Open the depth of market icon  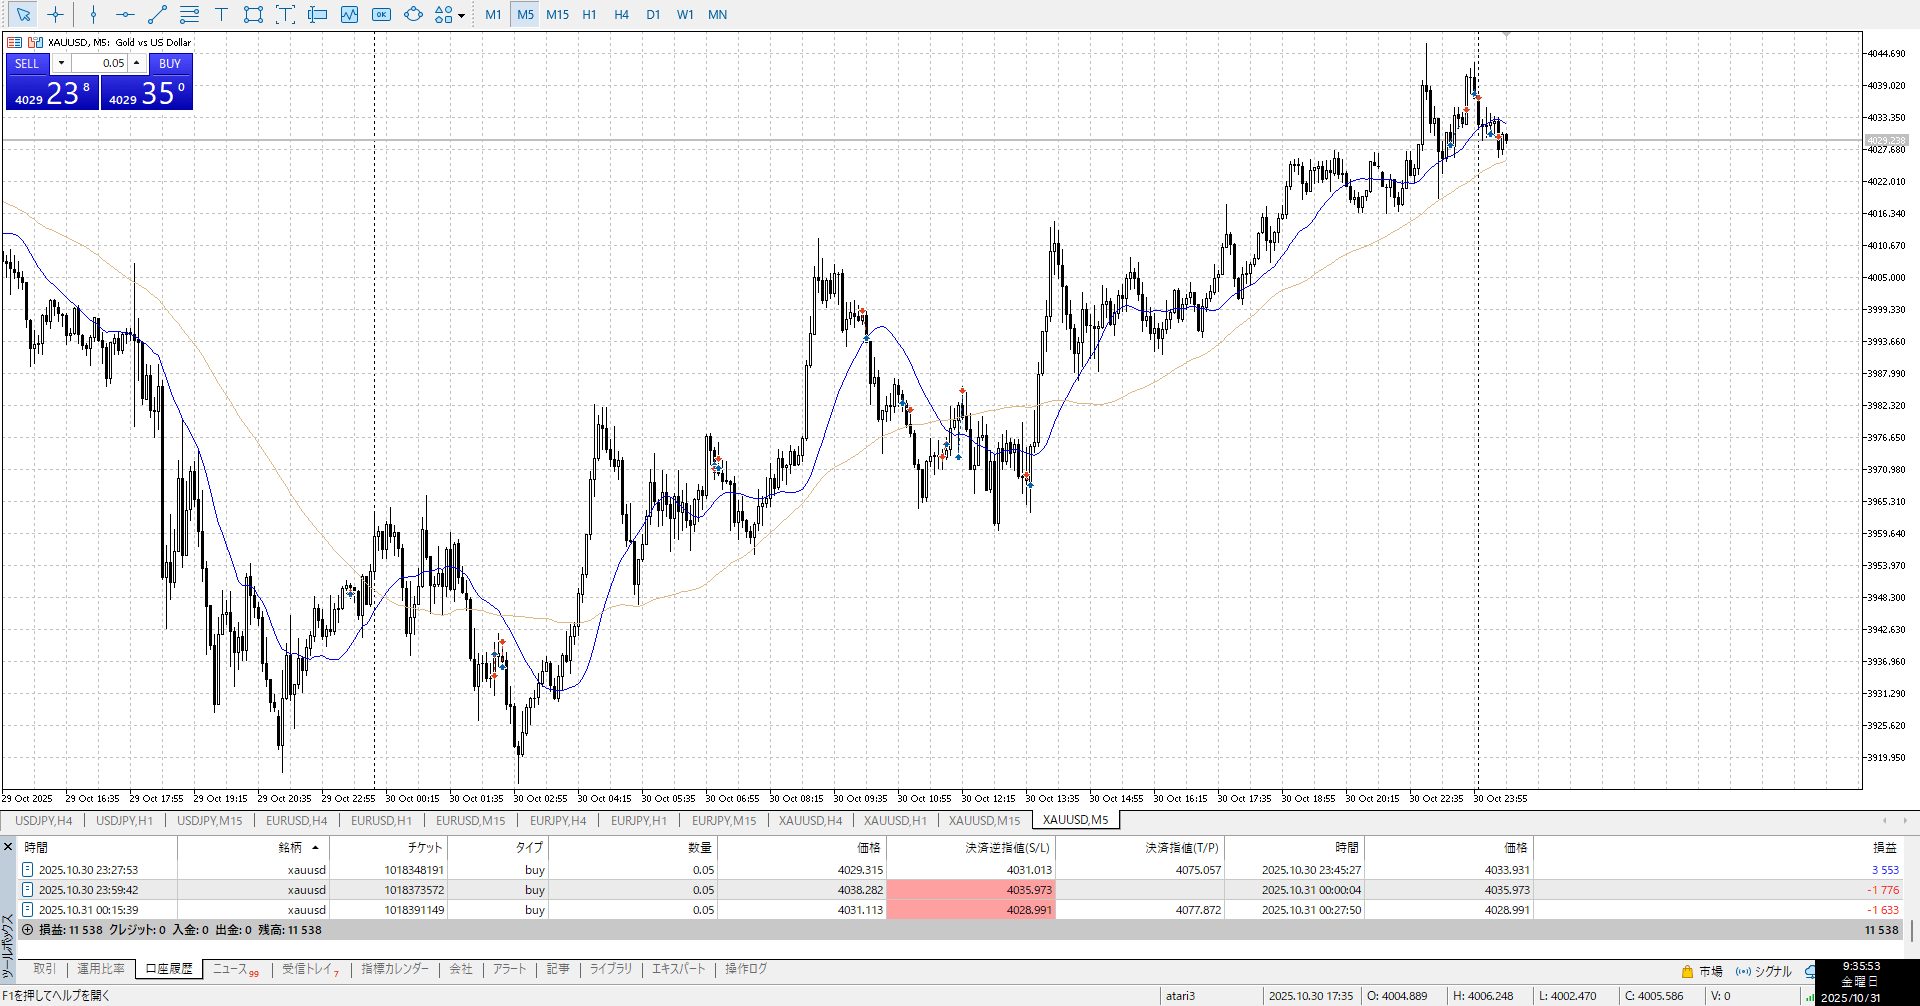pos(15,42)
